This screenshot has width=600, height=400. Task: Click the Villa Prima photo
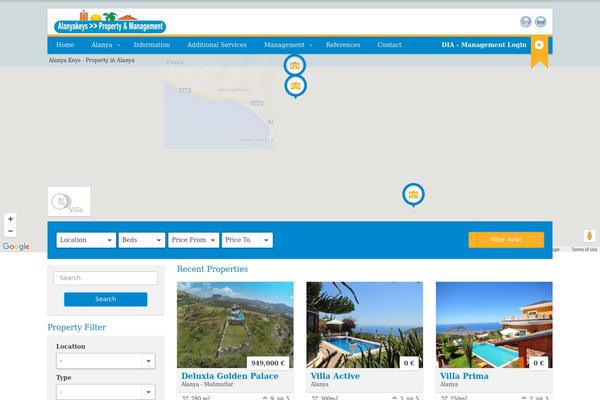tap(494, 325)
